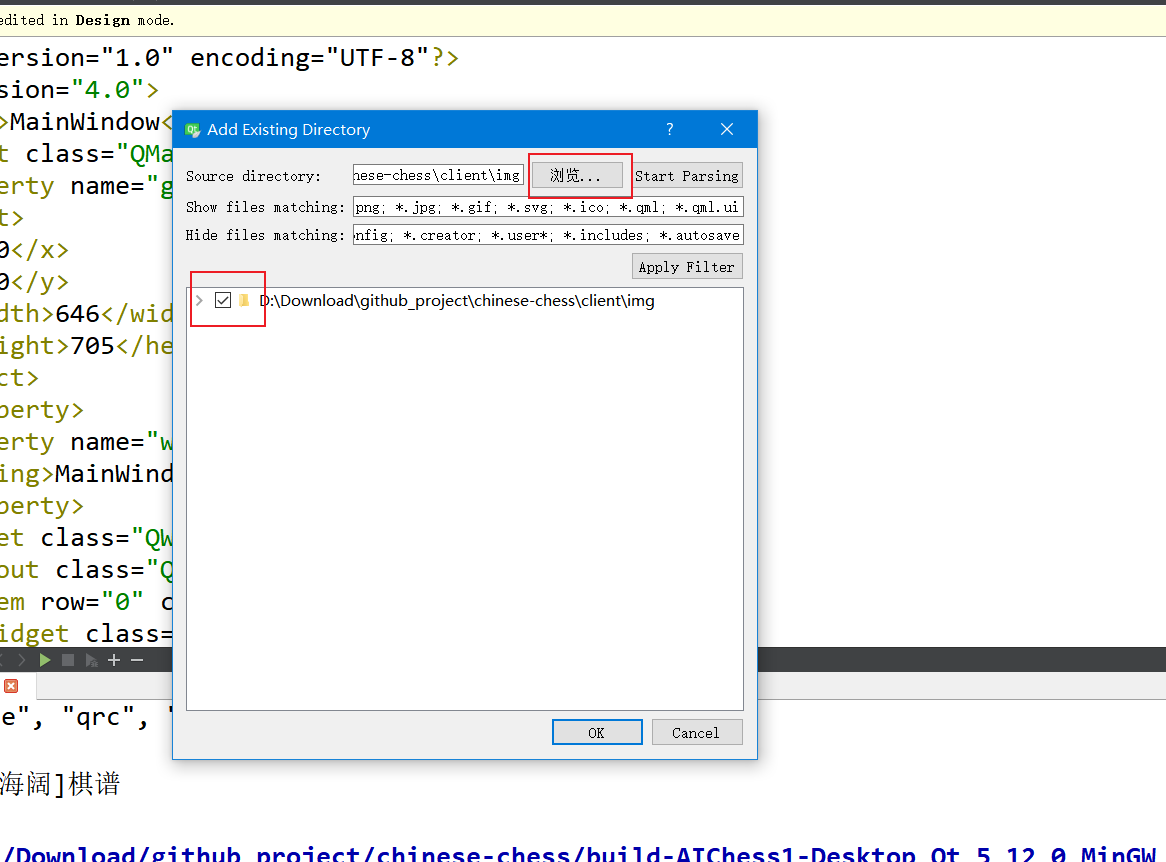Viewport: 1166px width, 862px height.
Task: Uncheck the client\img directory checkbox
Action: tap(222, 300)
